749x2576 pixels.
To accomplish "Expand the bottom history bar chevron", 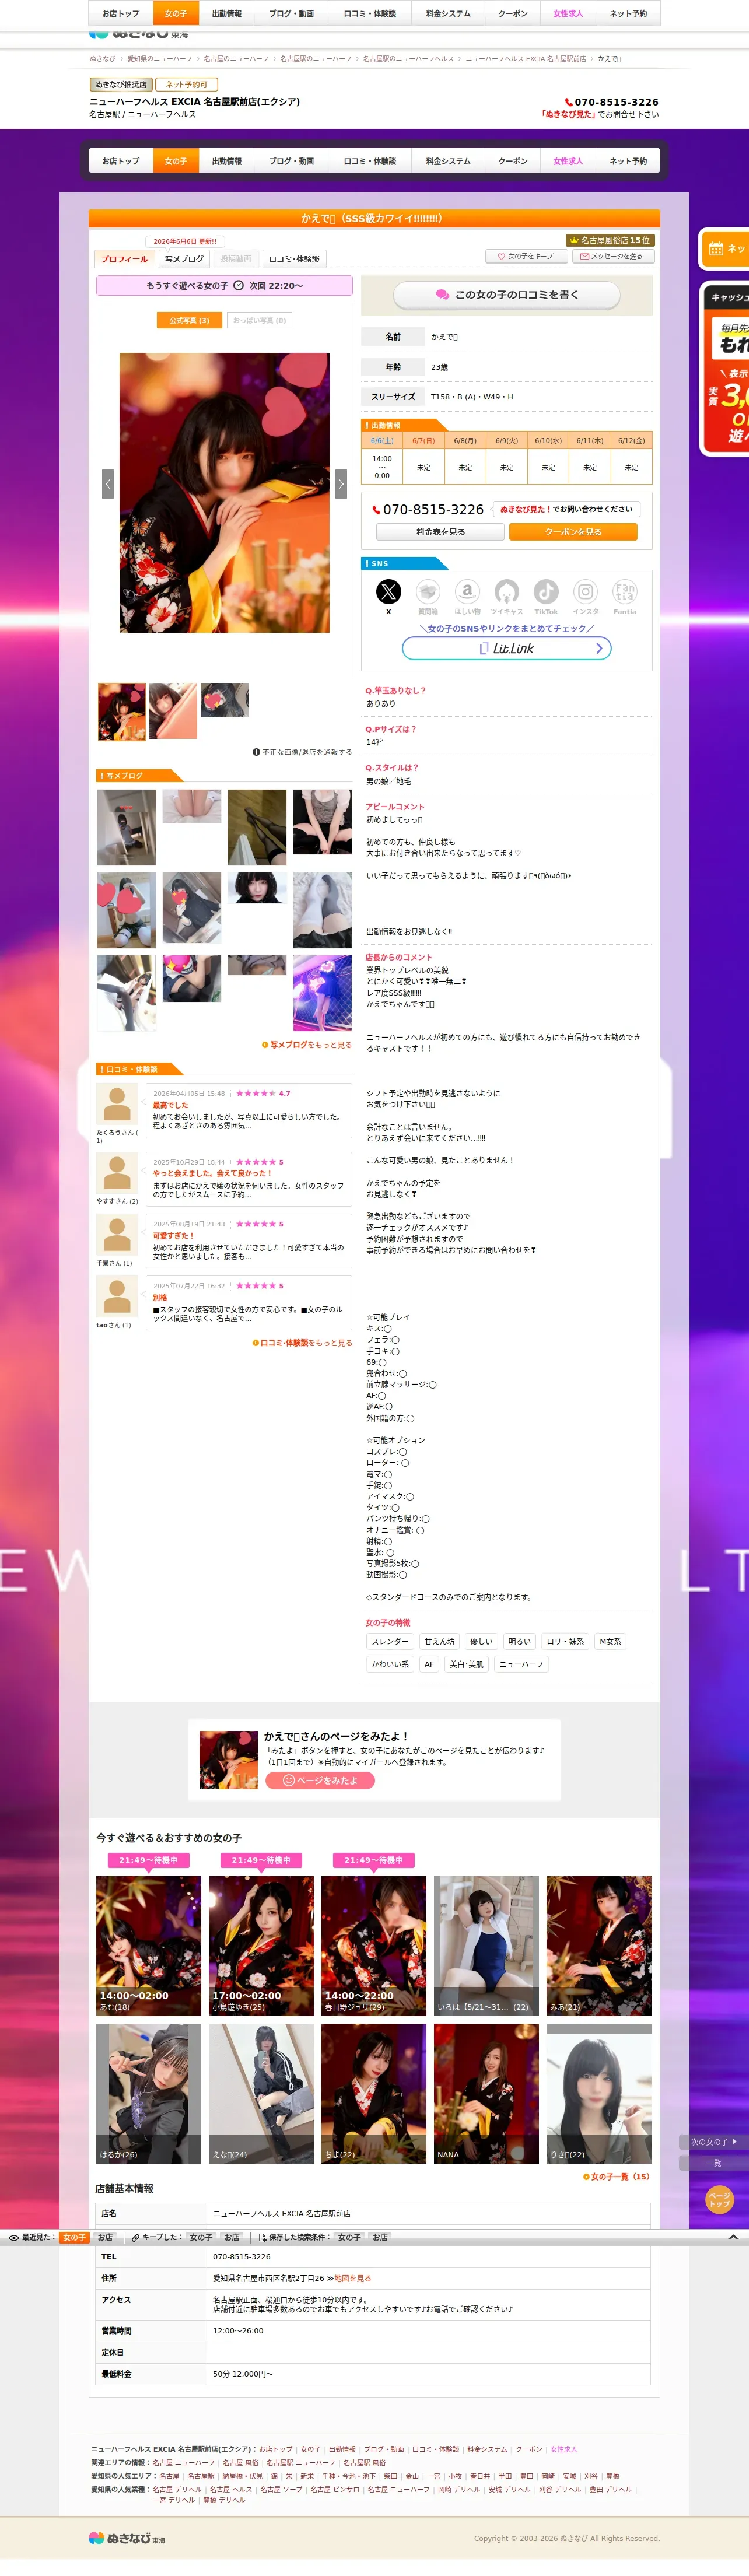I will 733,2237.
